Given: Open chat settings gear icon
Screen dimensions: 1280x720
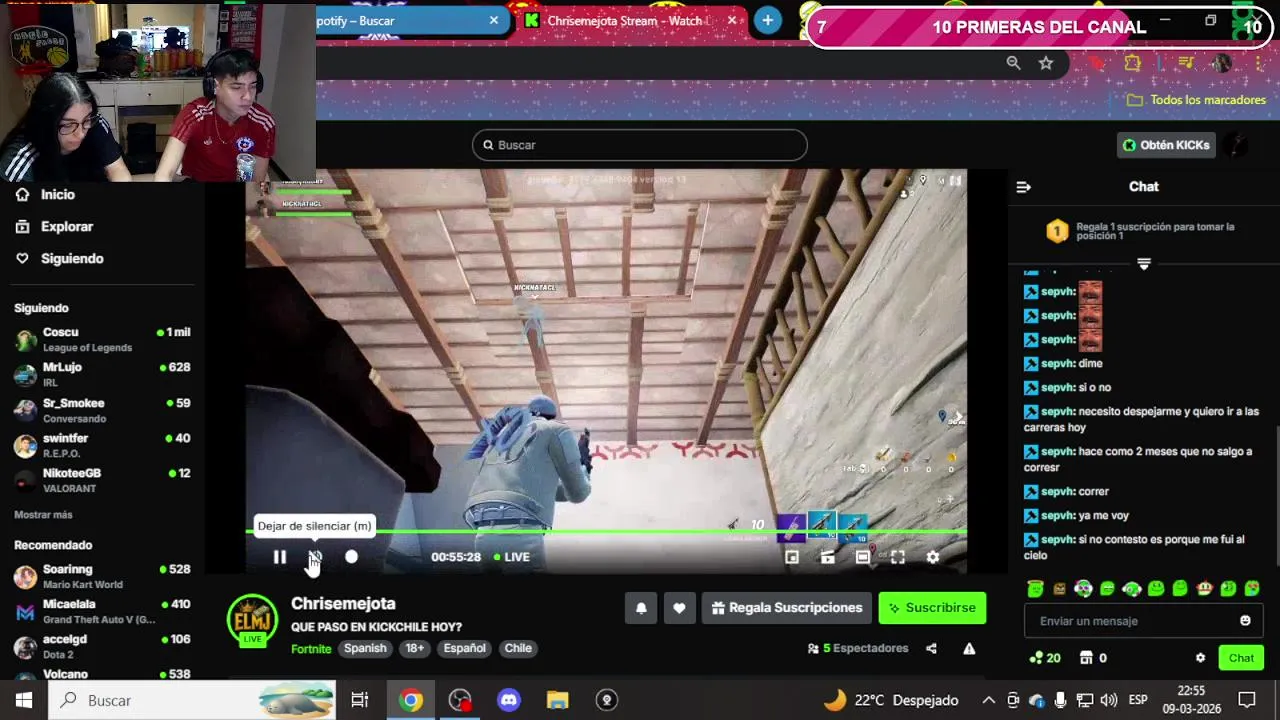Looking at the screenshot, I should click(x=1200, y=658).
